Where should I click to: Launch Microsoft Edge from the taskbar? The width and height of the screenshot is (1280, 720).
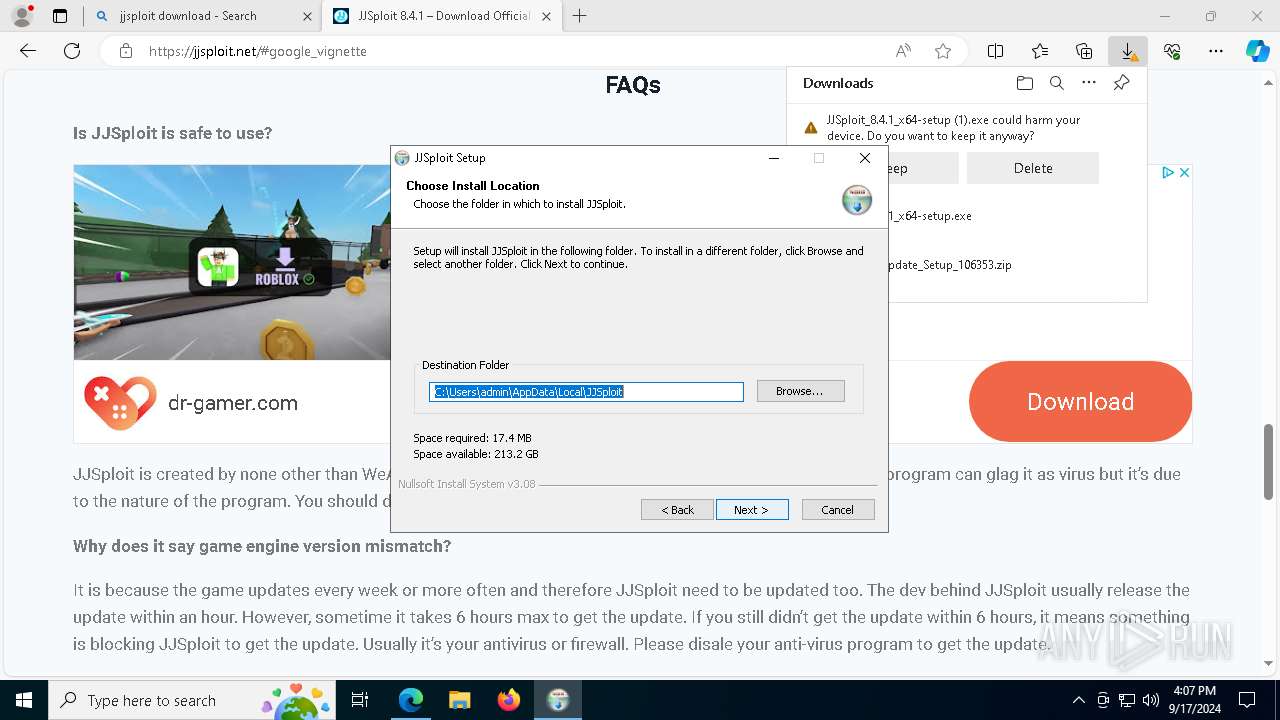pos(411,700)
